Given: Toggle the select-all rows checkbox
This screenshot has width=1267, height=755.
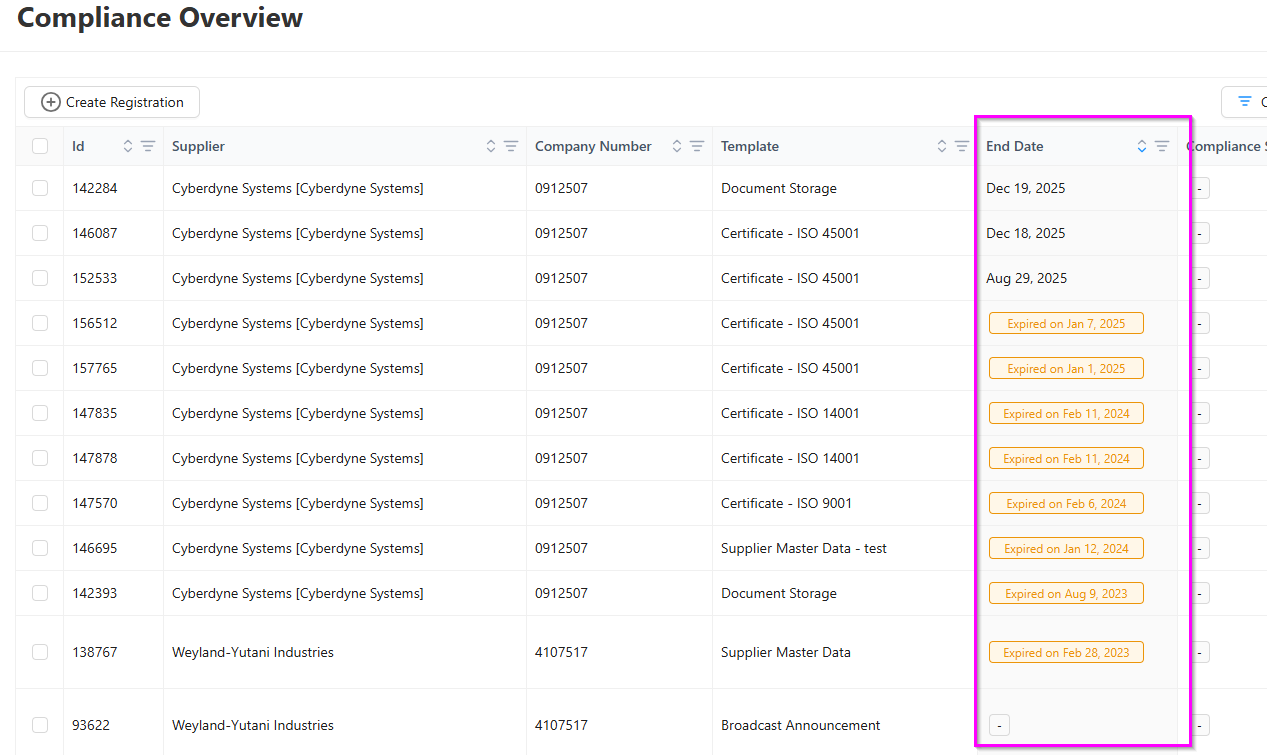Looking at the screenshot, I should [x=40, y=146].
